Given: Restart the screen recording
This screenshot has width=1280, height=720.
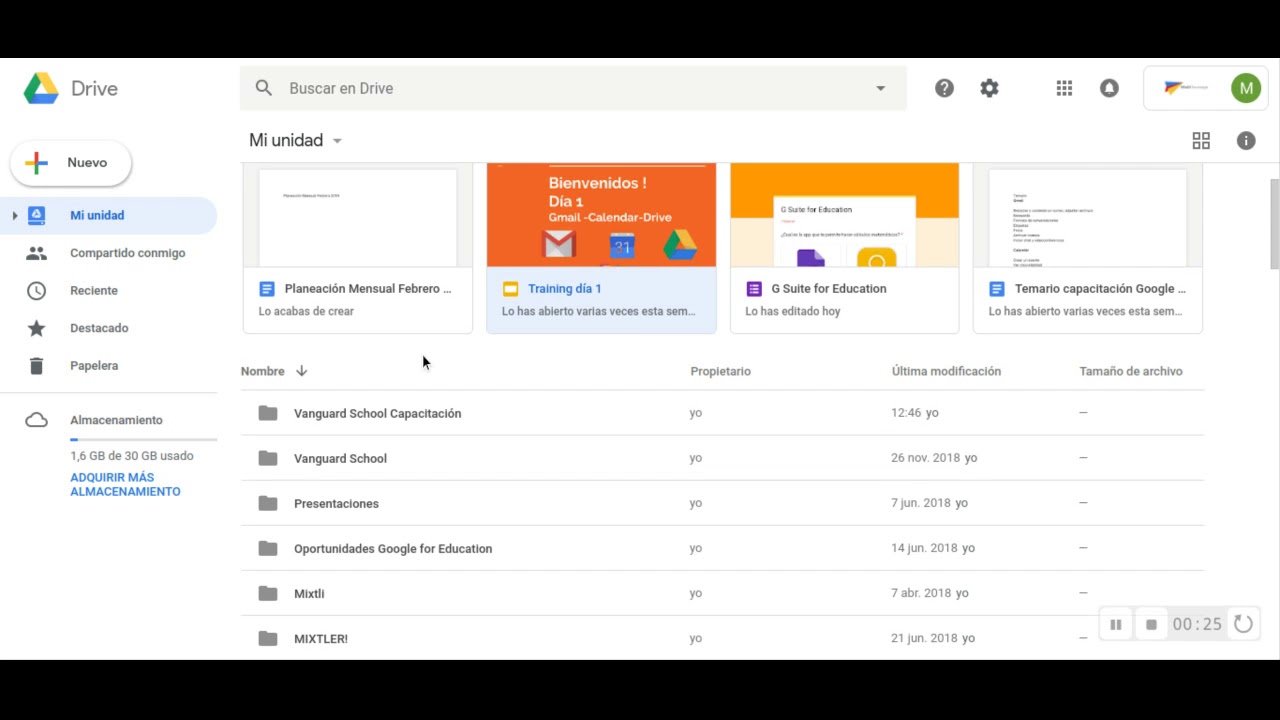Looking at the screenshot, I should (1243, 624).
